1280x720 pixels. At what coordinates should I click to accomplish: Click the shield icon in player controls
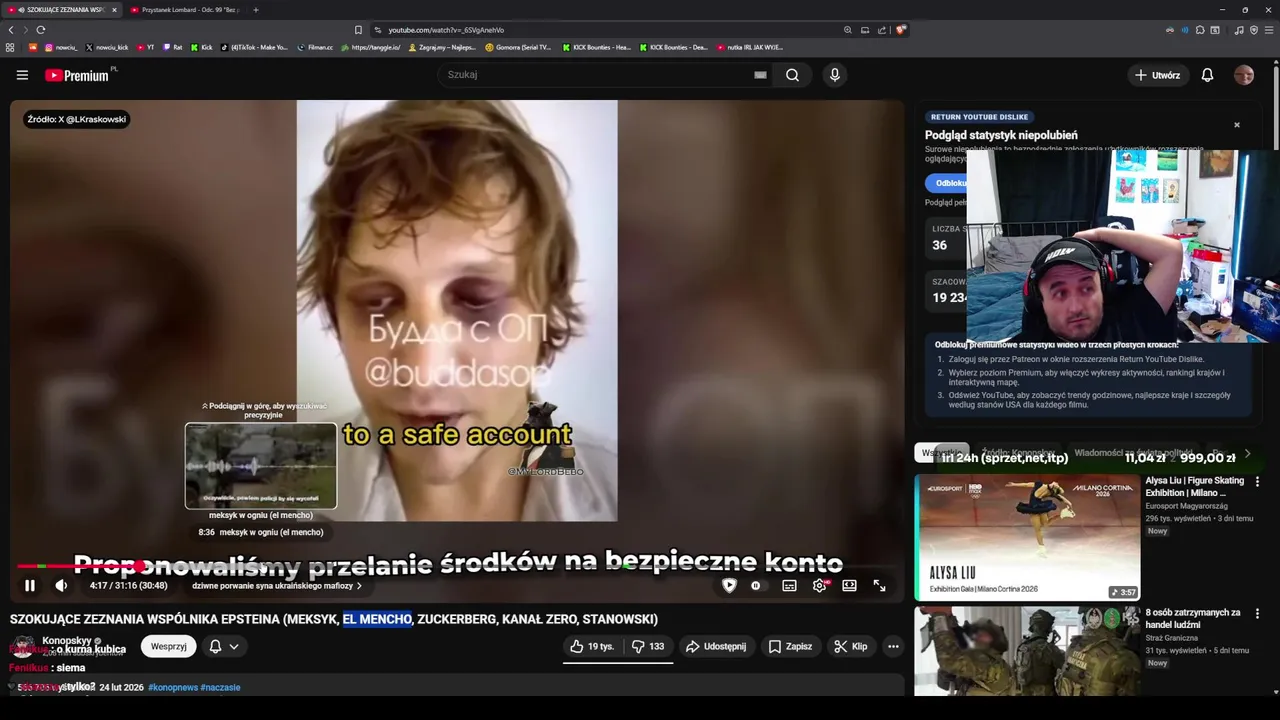[729, 586]
